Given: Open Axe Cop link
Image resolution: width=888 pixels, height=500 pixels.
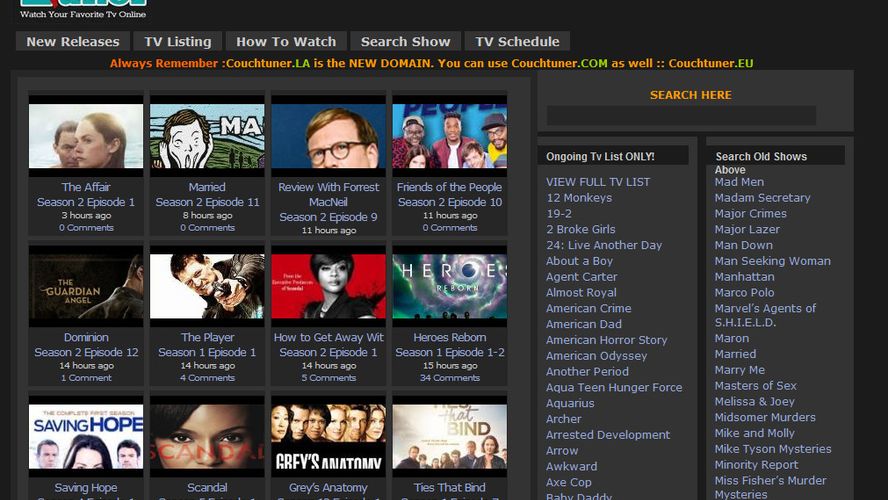Looking at the screenshot, I should (x=569, y=482).
